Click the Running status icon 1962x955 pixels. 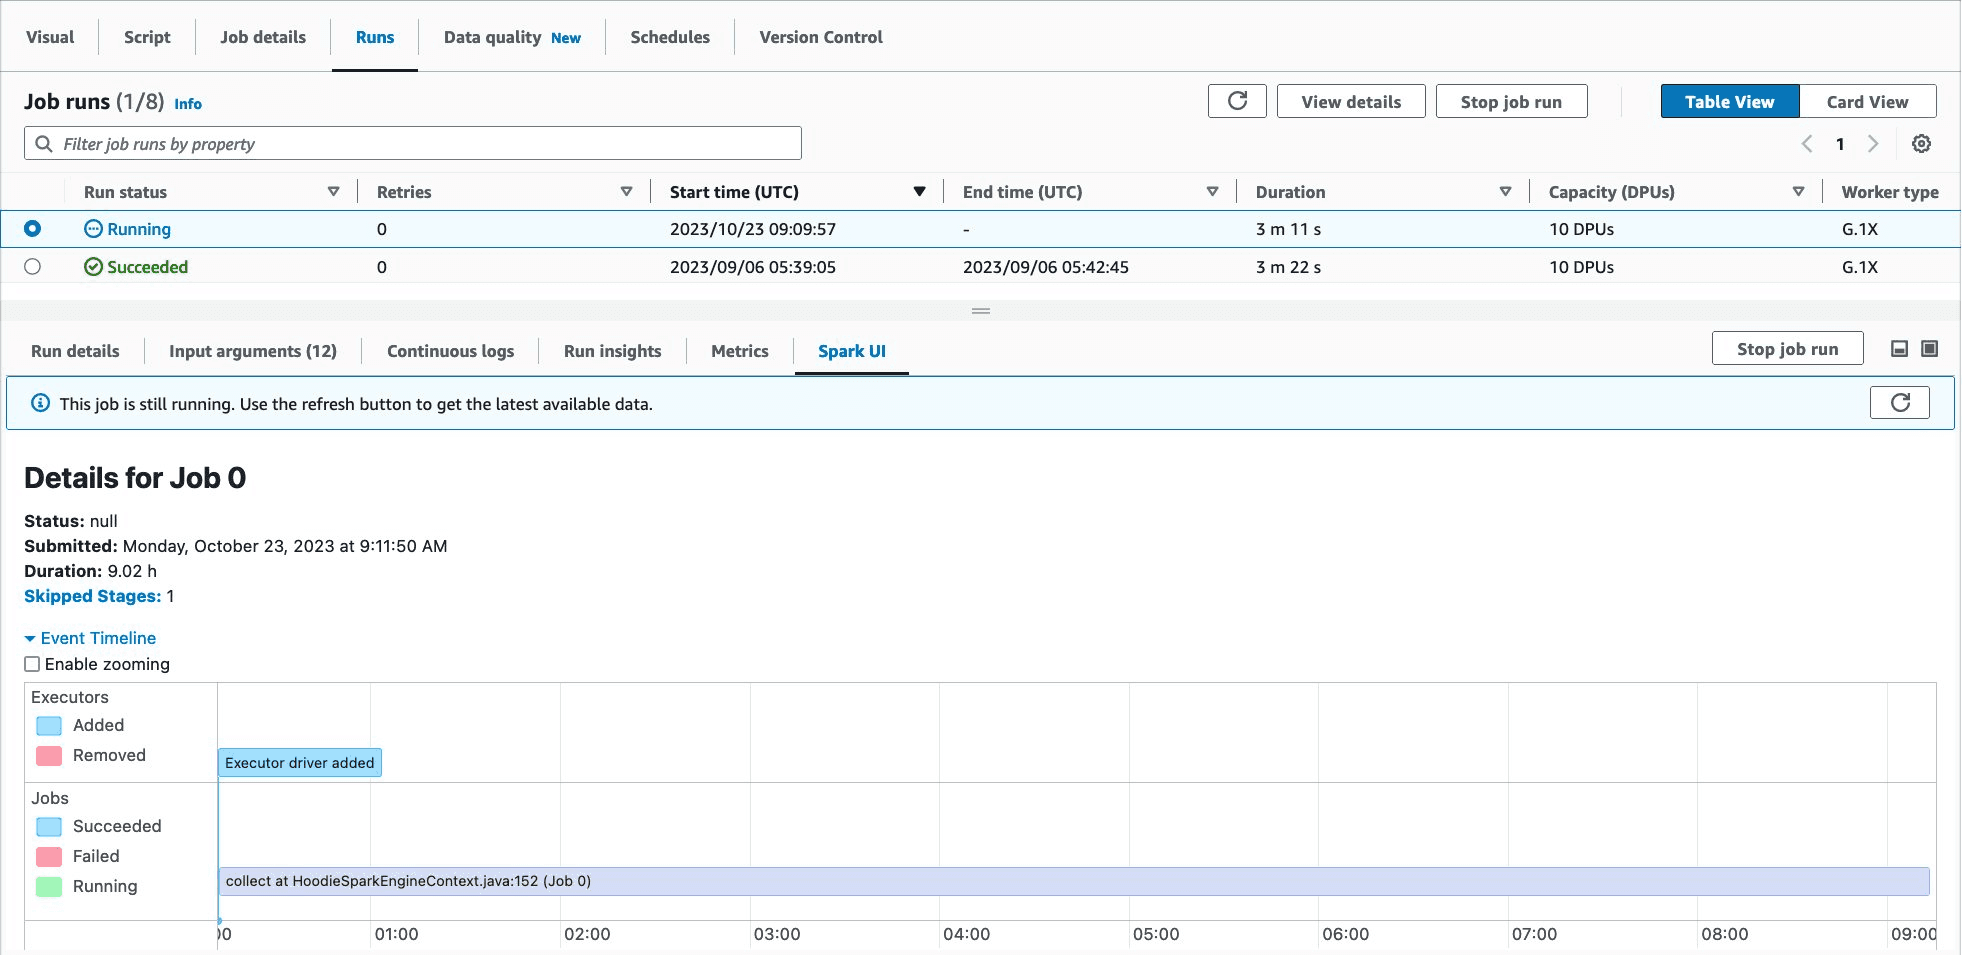(x=93, y=229)
